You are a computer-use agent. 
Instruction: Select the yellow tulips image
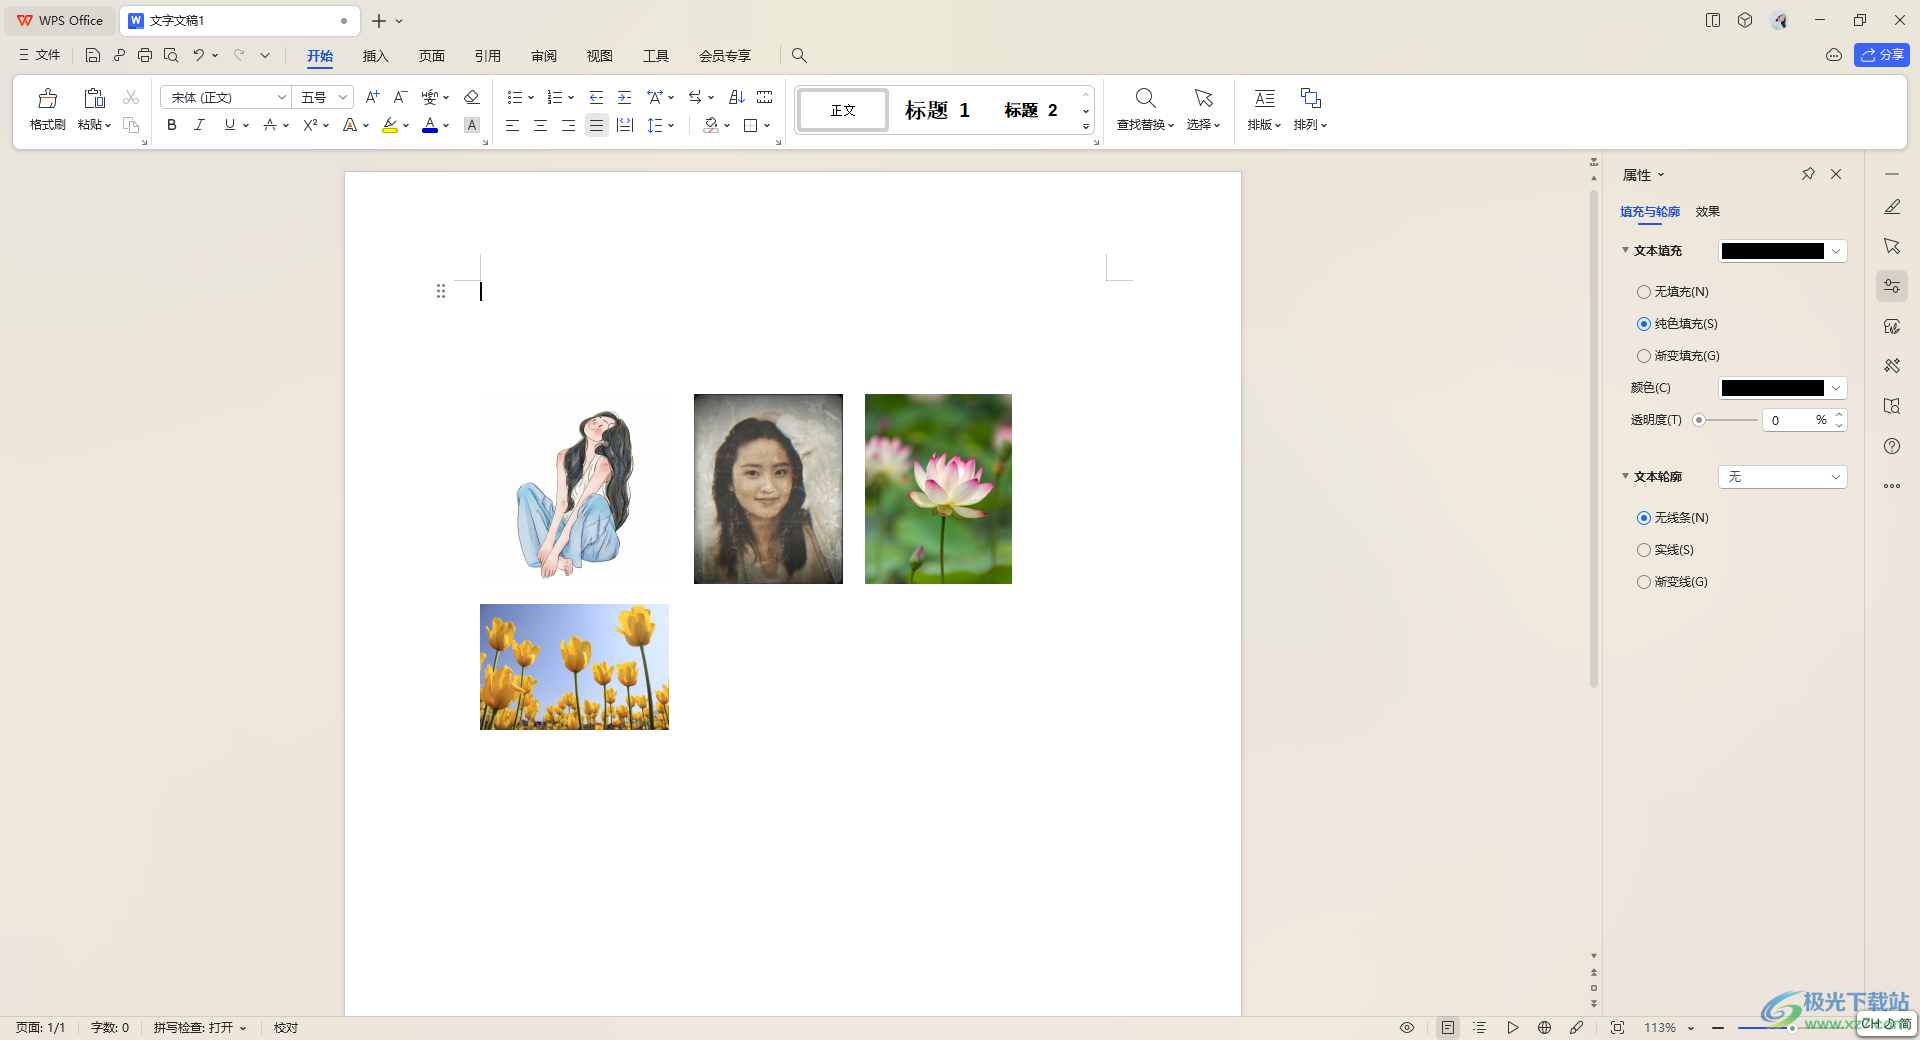pos(574,667)
